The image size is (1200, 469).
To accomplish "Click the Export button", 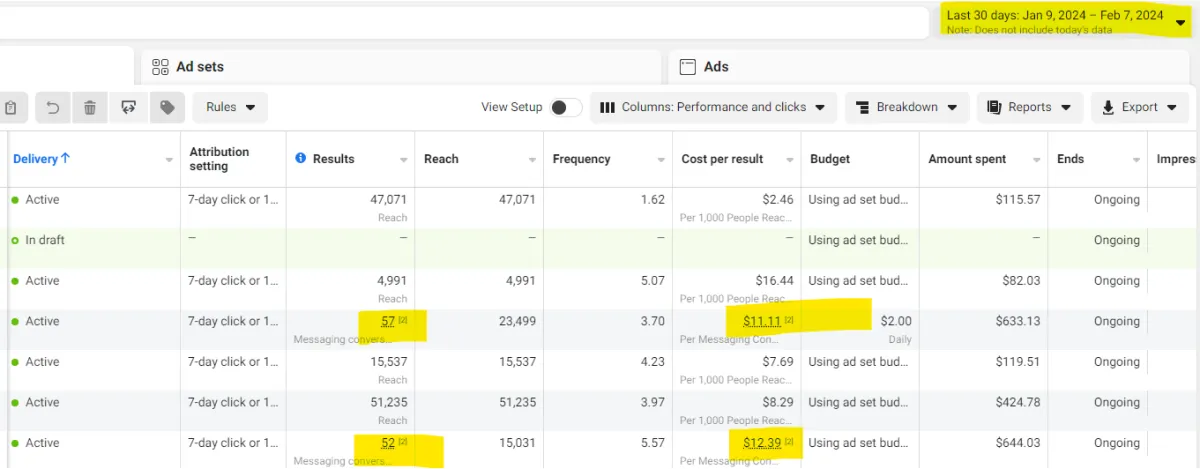I will tap(1139, 107).
